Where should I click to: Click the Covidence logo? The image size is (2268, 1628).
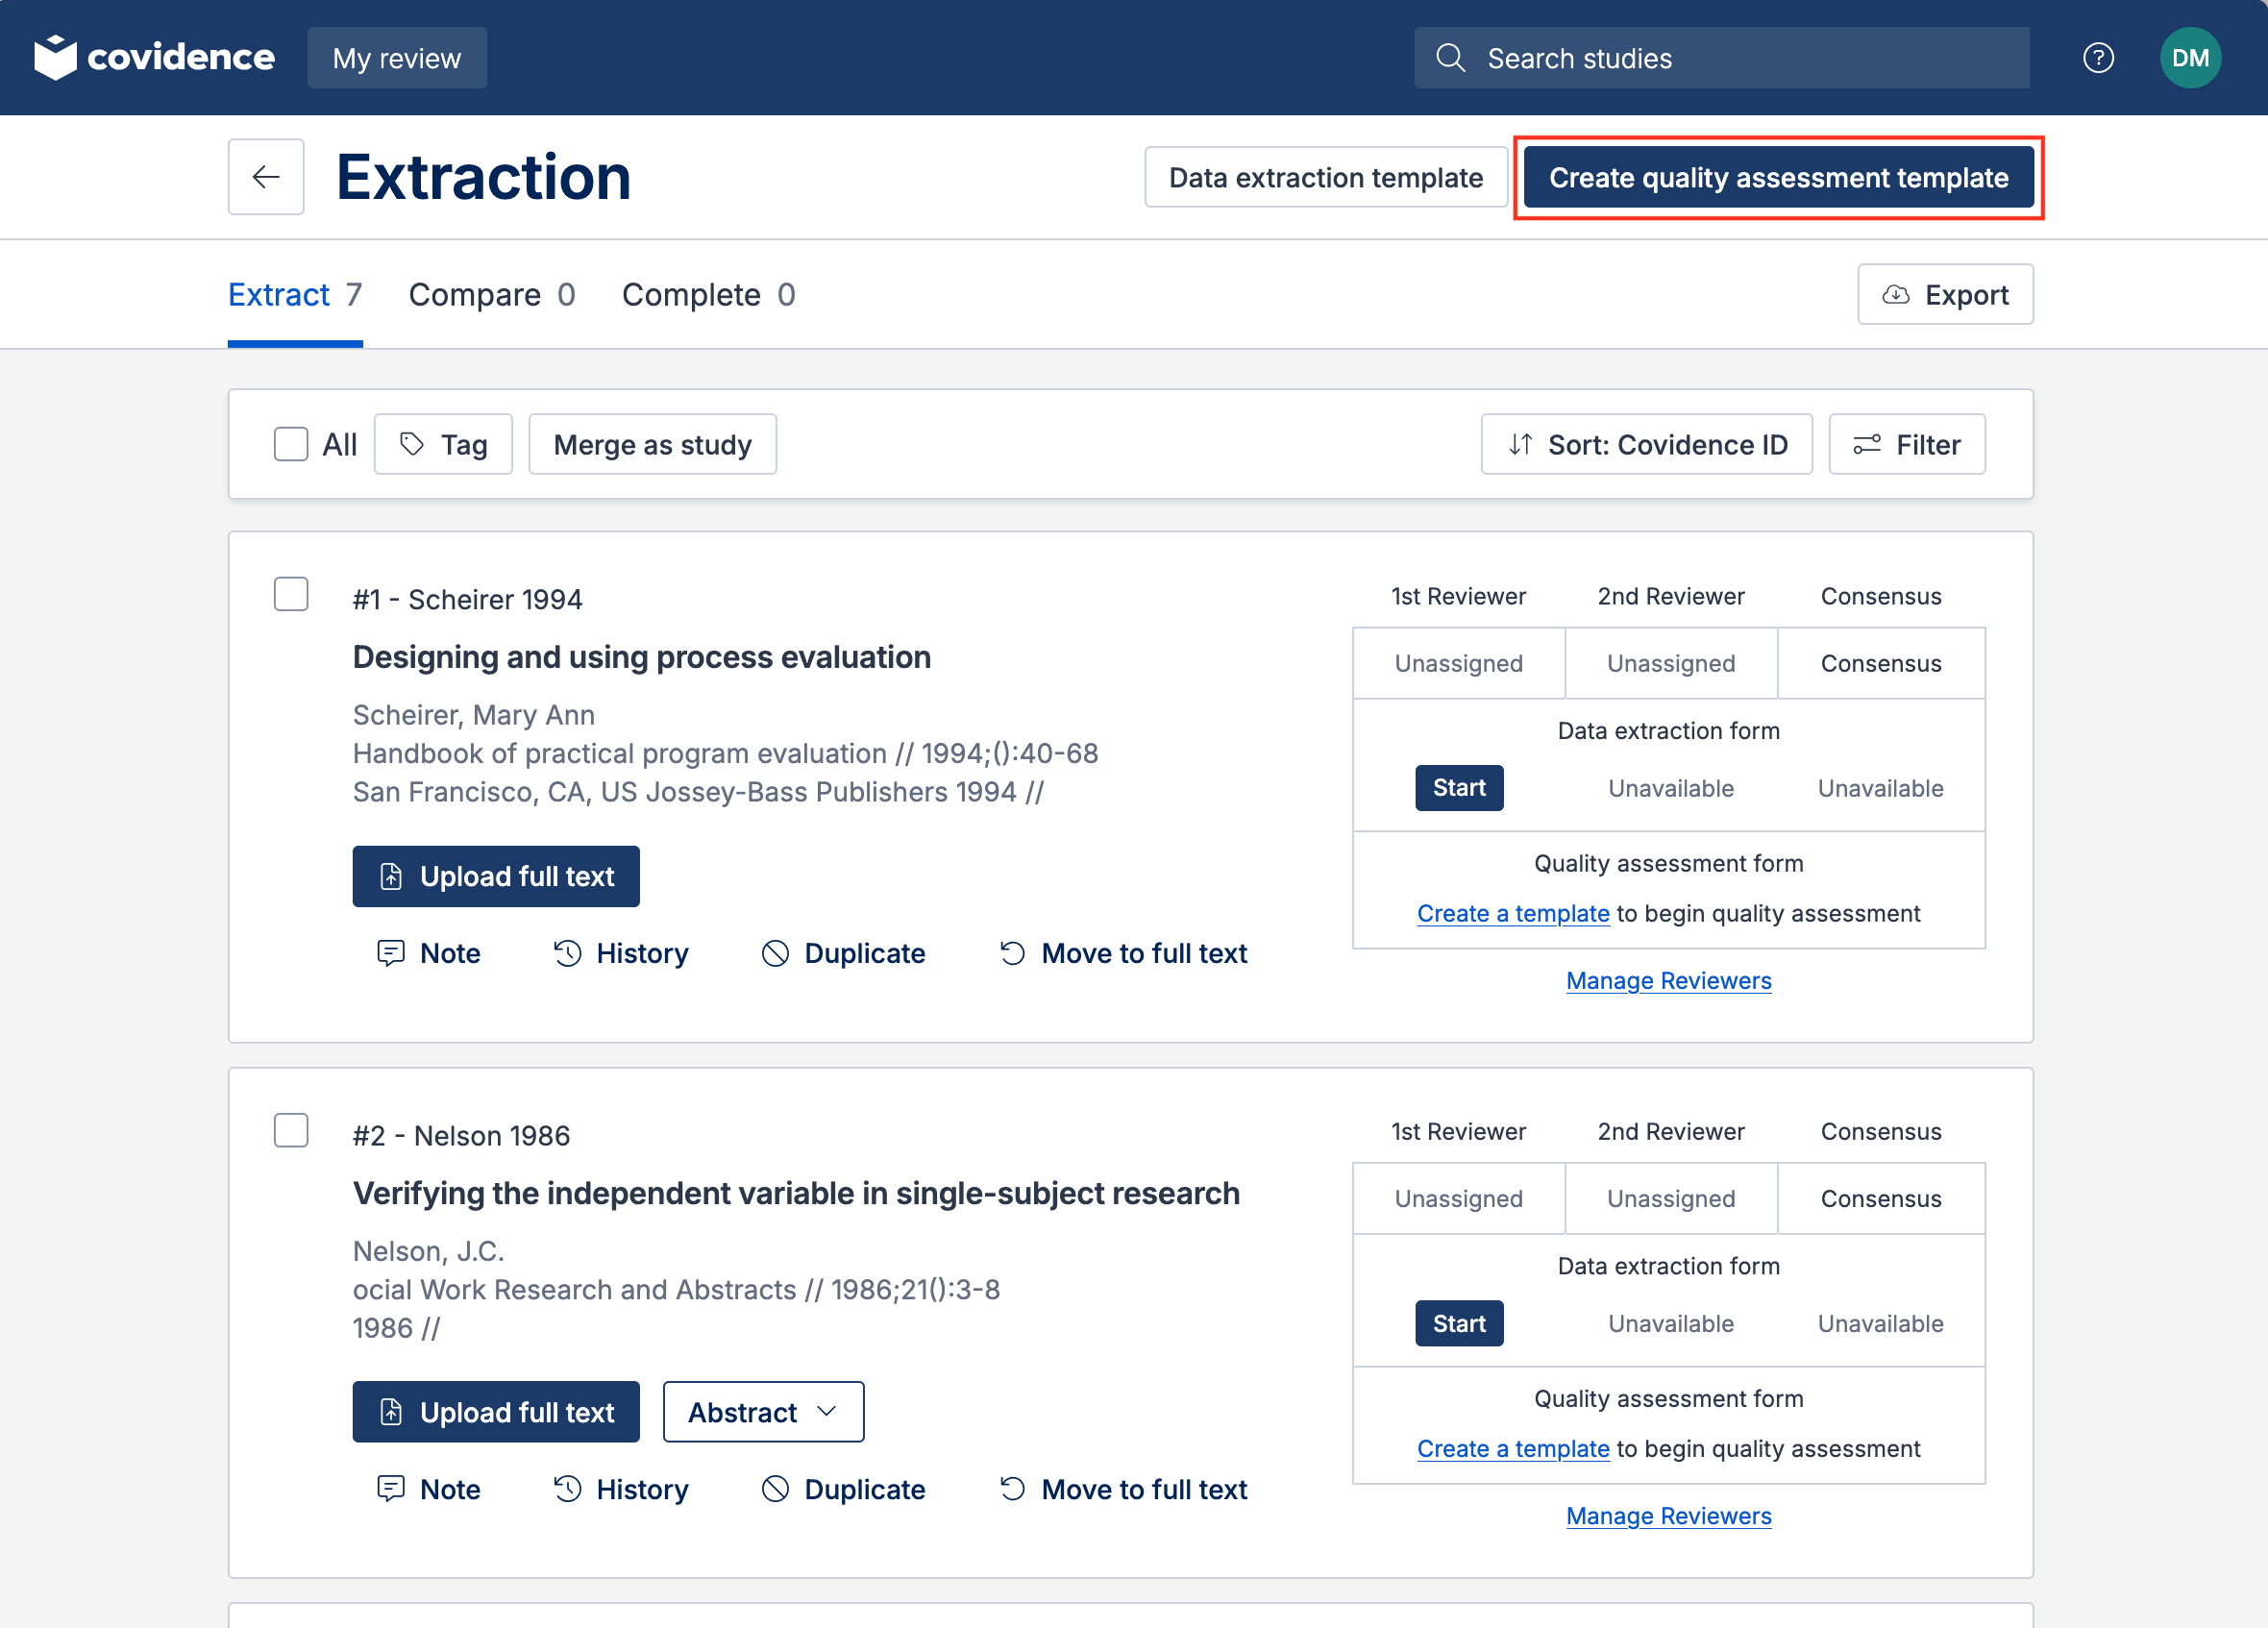pos(154,58)
